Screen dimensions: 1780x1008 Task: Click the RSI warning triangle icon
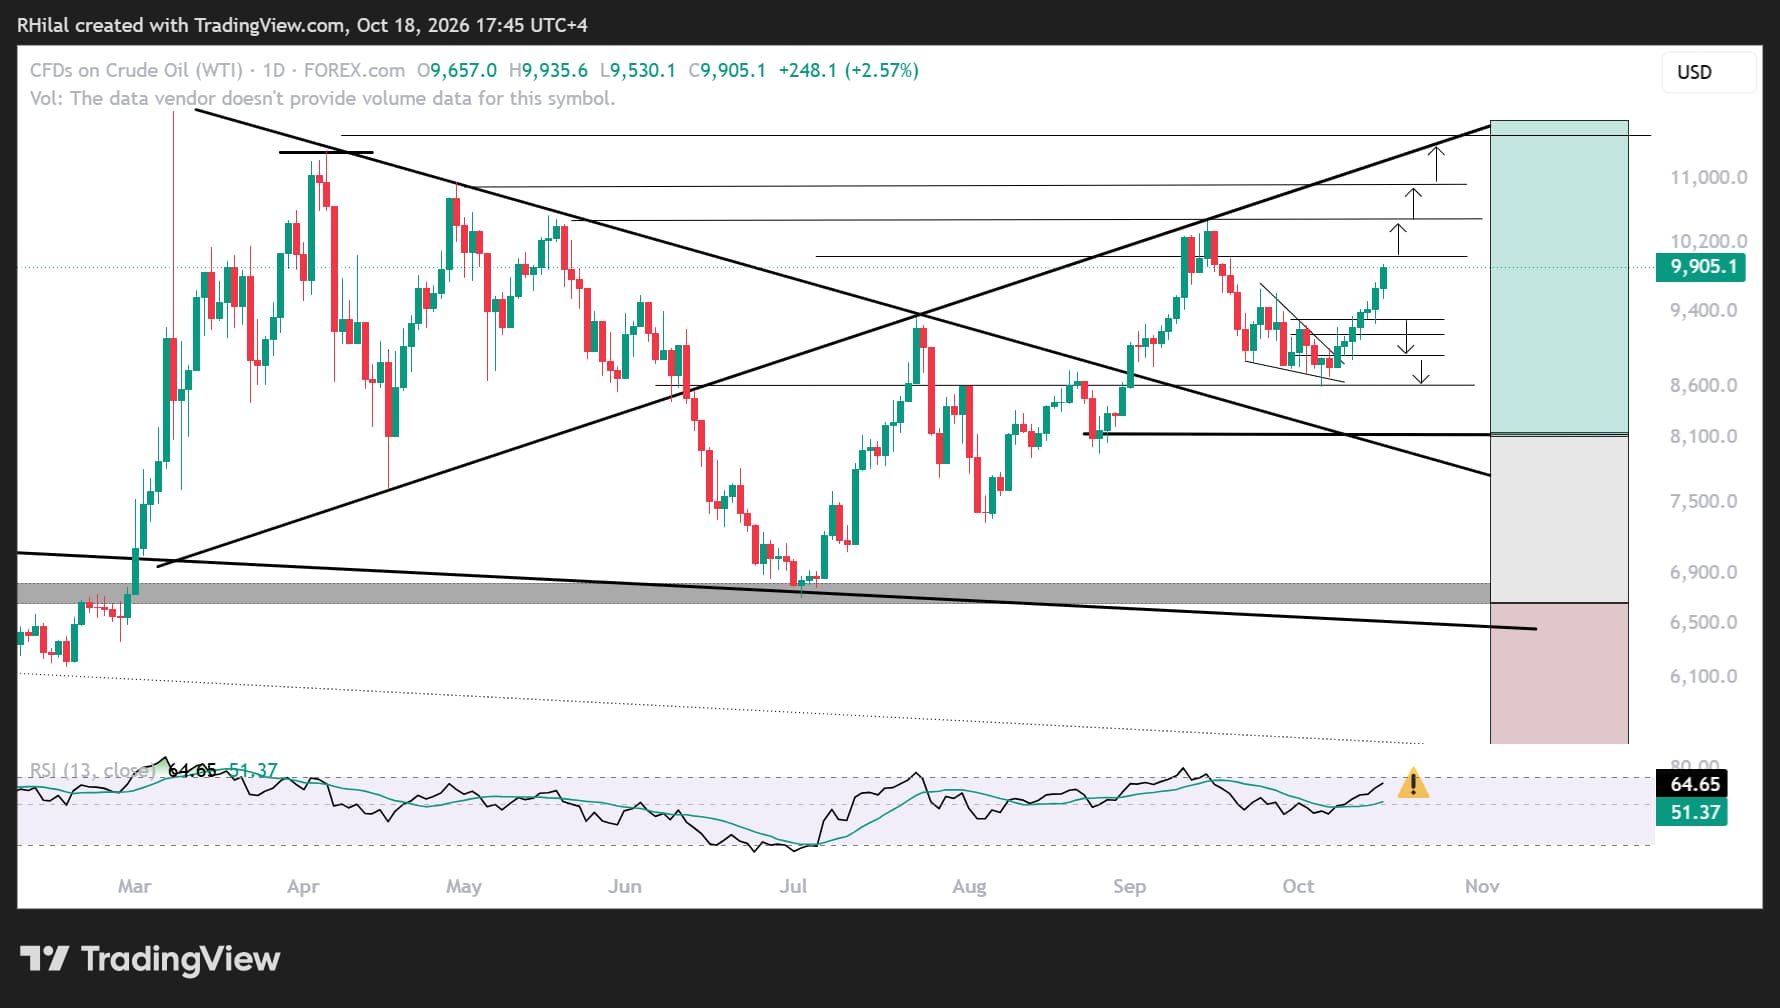pyautogui.click(x=1412, y=783)
